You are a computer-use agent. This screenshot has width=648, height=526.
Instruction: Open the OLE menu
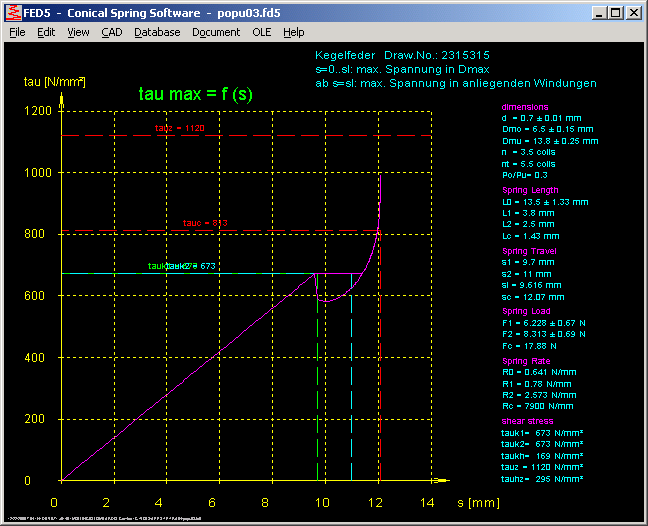(x=261, y=32)
